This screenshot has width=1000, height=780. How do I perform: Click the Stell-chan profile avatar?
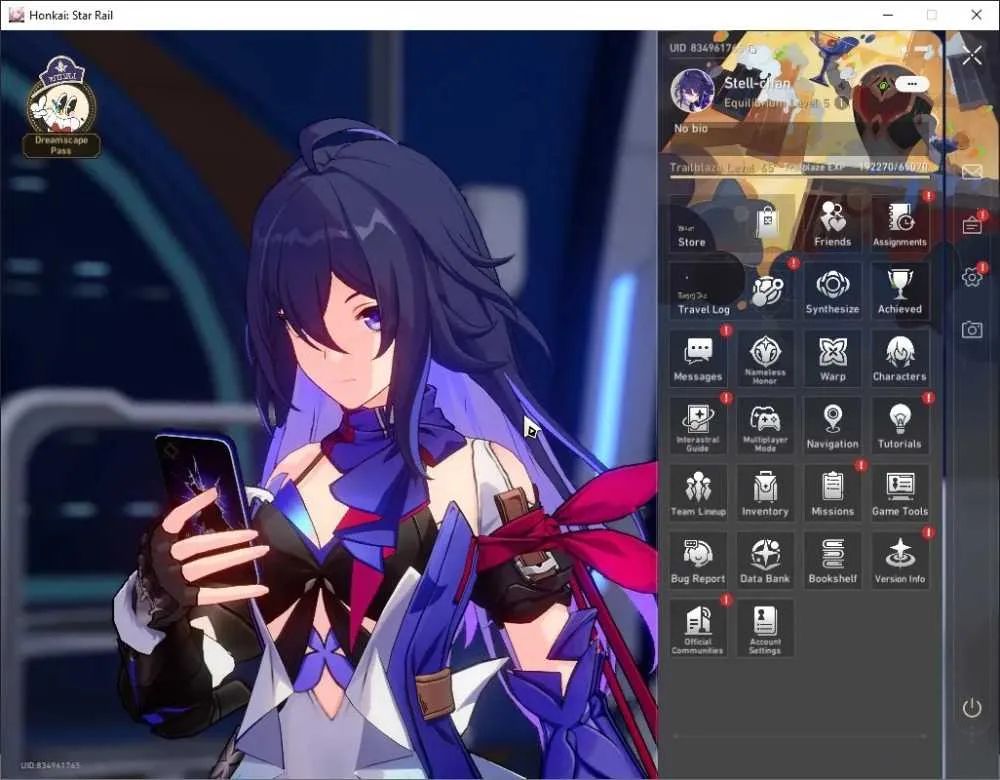(x=692, y=90)
